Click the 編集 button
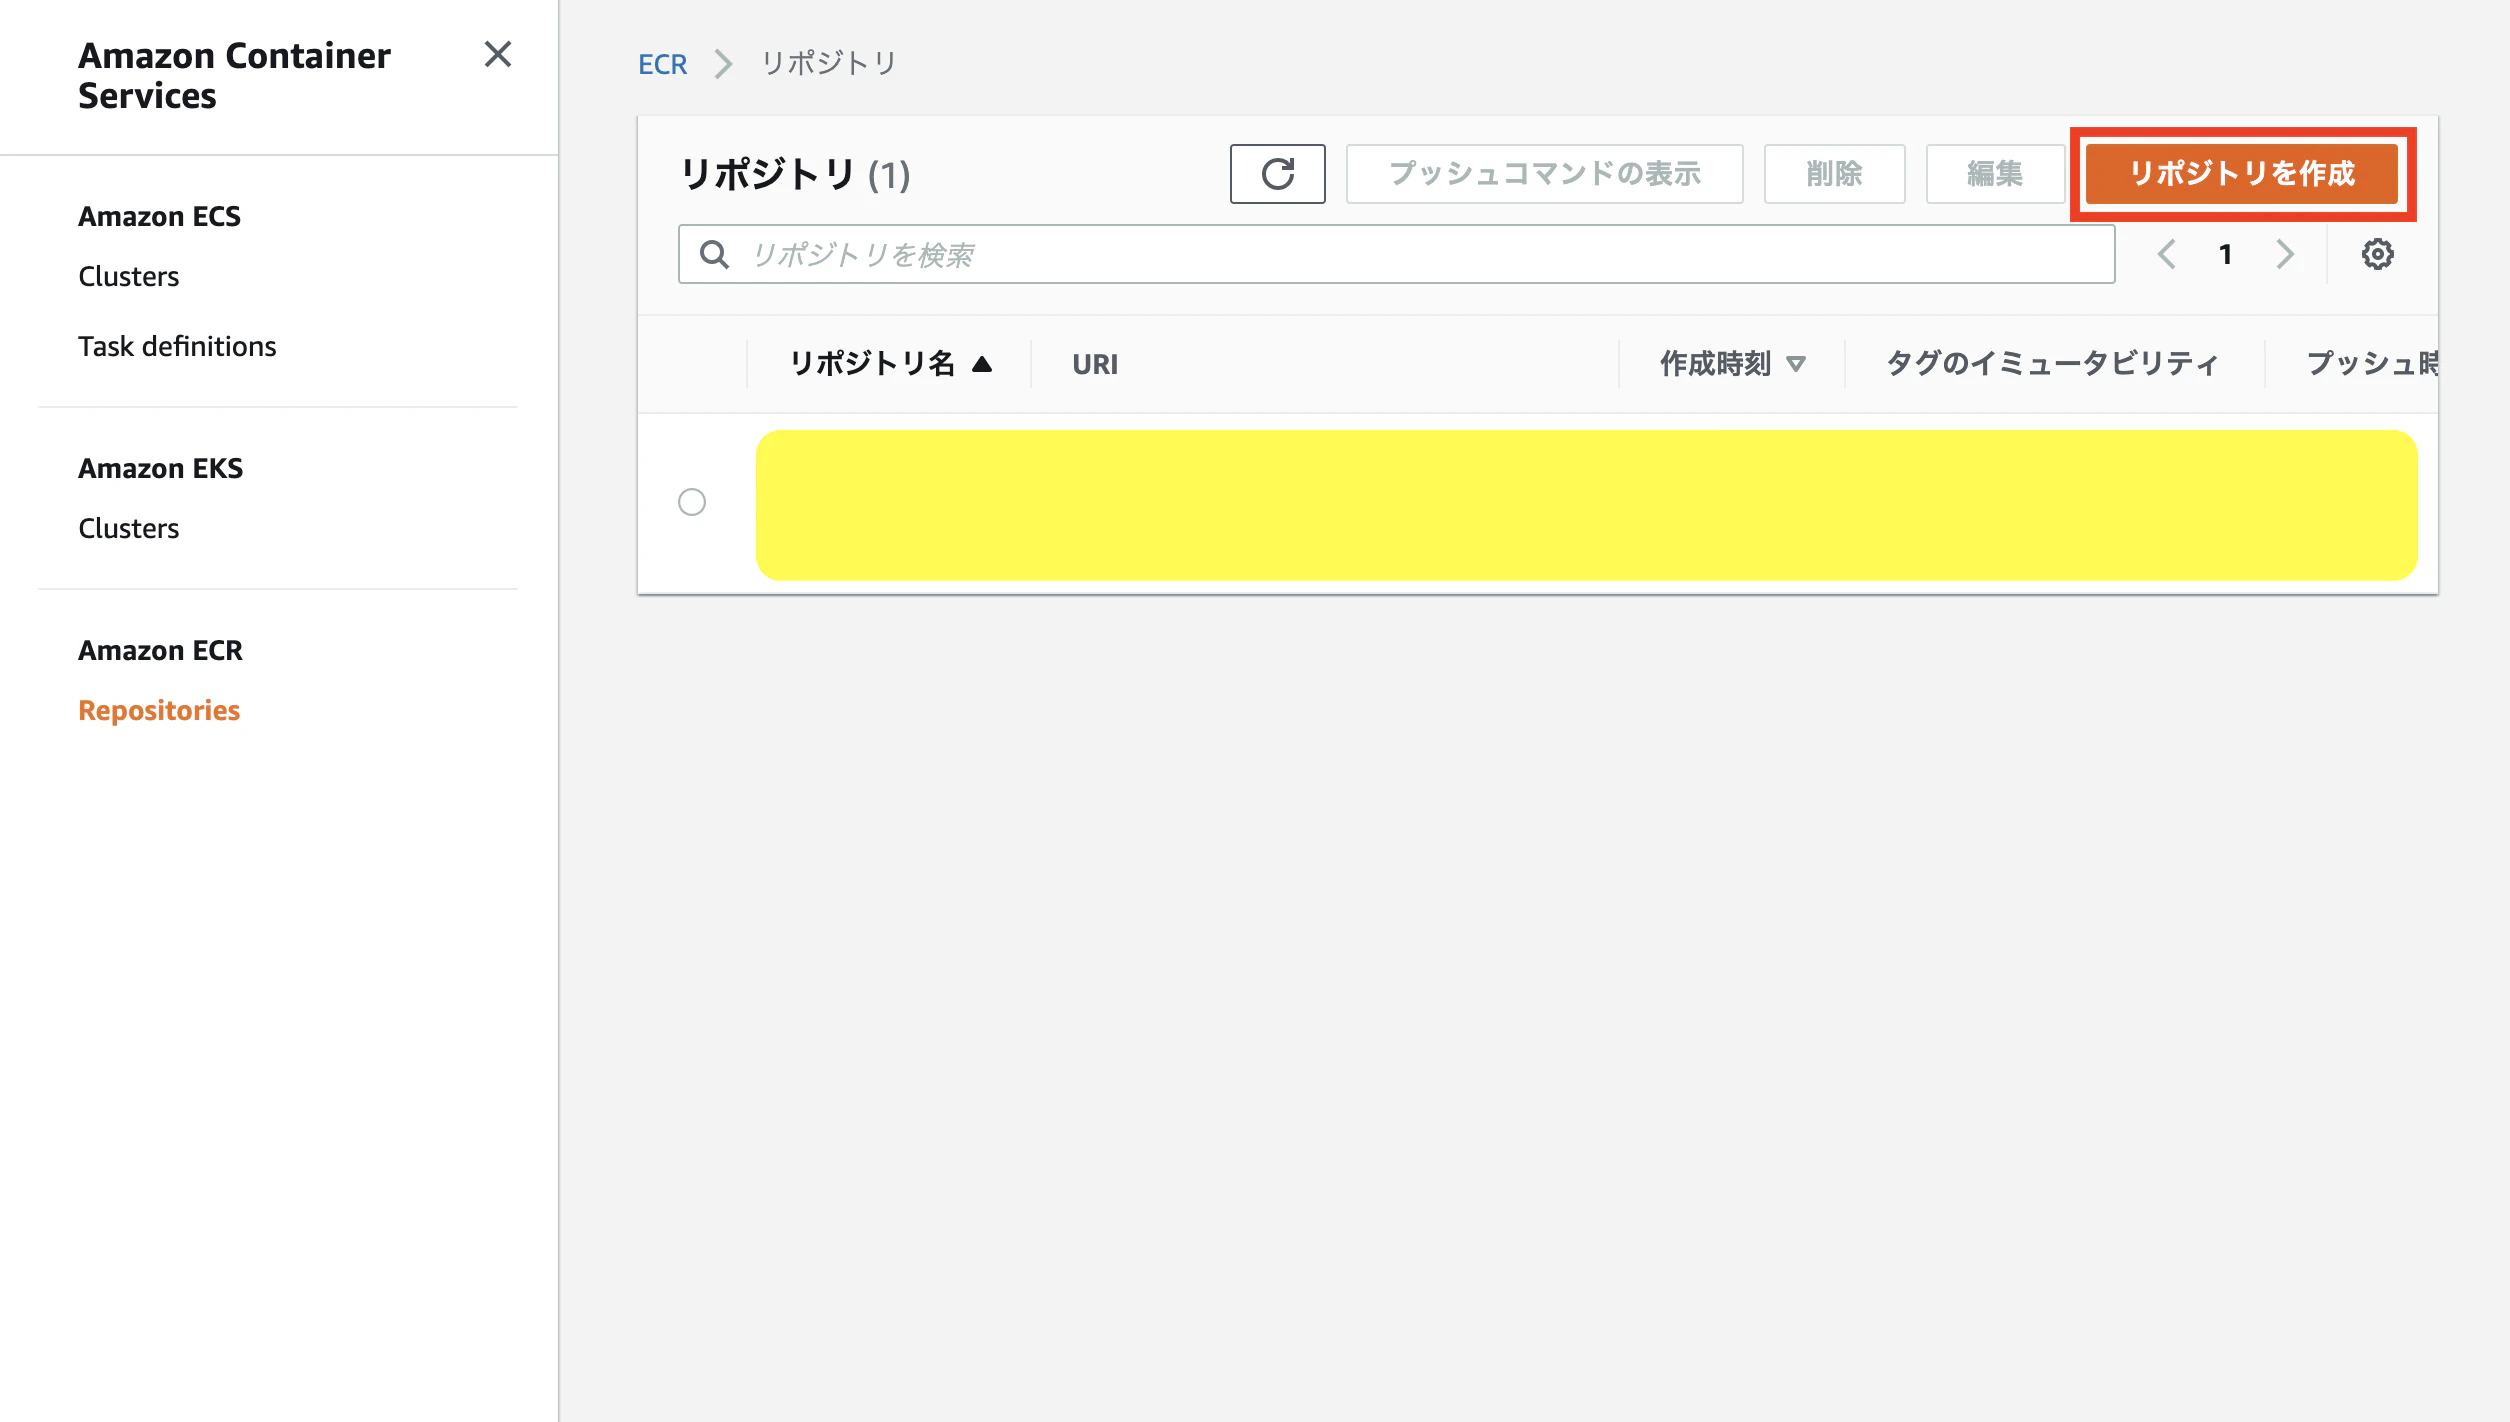Viewport: 2510px width, 1422px height. pos(1994,174)
